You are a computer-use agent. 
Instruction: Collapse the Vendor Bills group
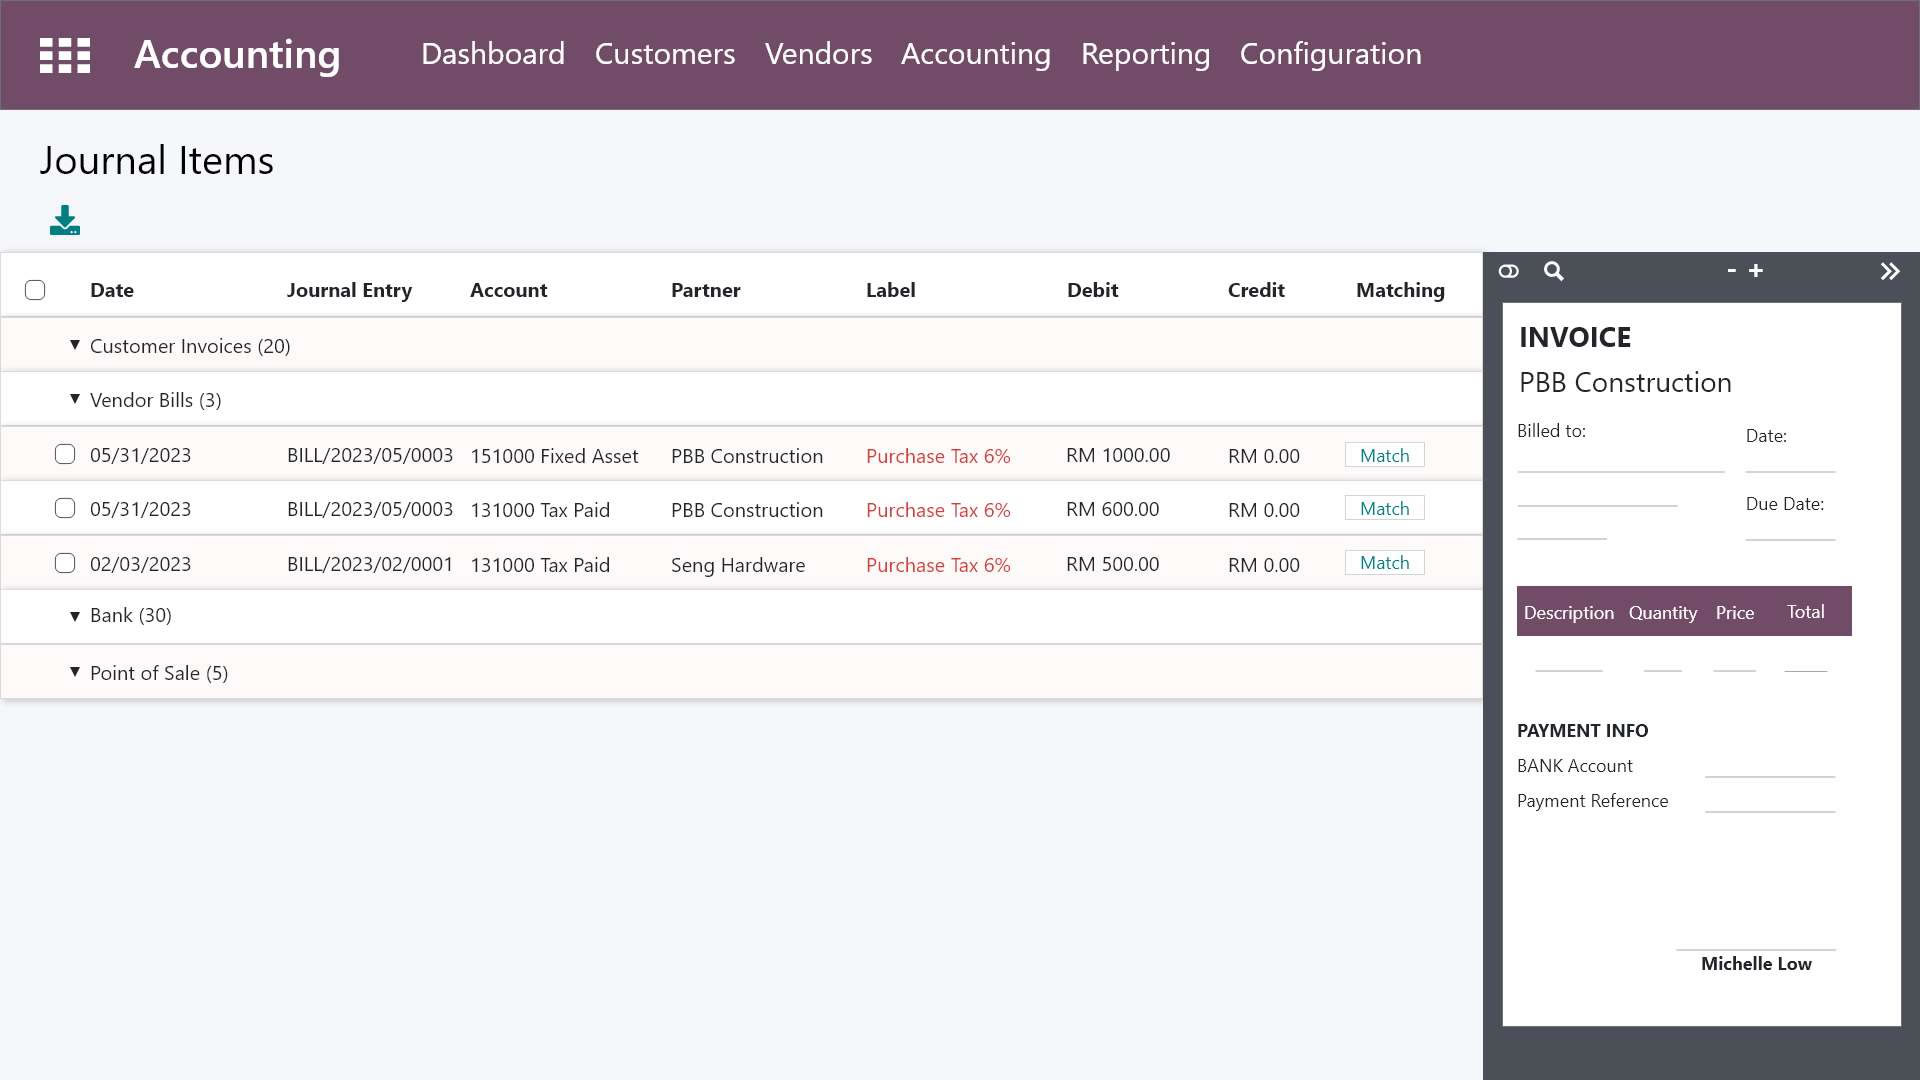(75, 399)
